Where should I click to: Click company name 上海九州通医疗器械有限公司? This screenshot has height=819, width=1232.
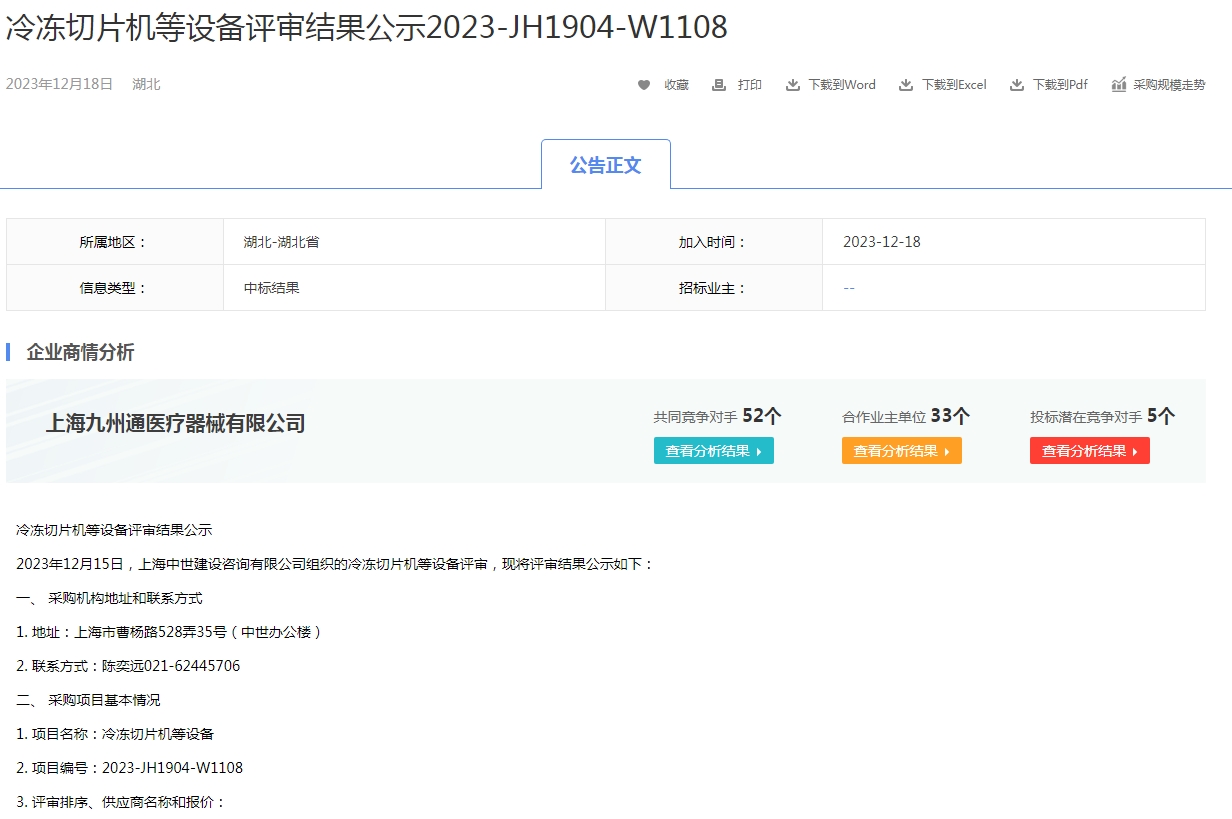tap(176, 424)
